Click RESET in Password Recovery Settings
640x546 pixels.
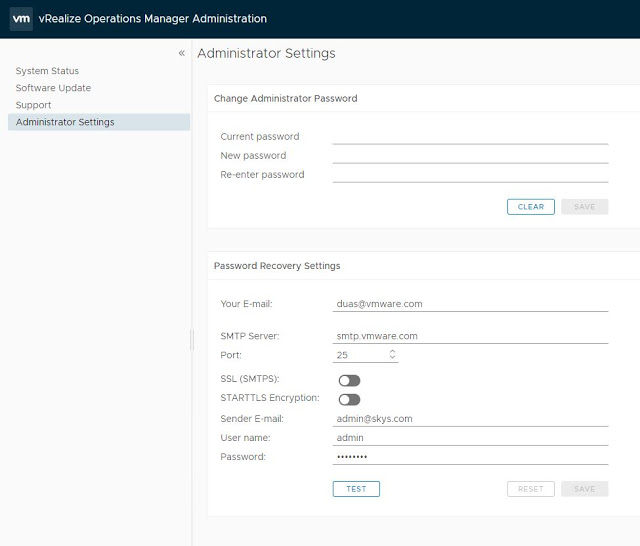click(530, 489)
